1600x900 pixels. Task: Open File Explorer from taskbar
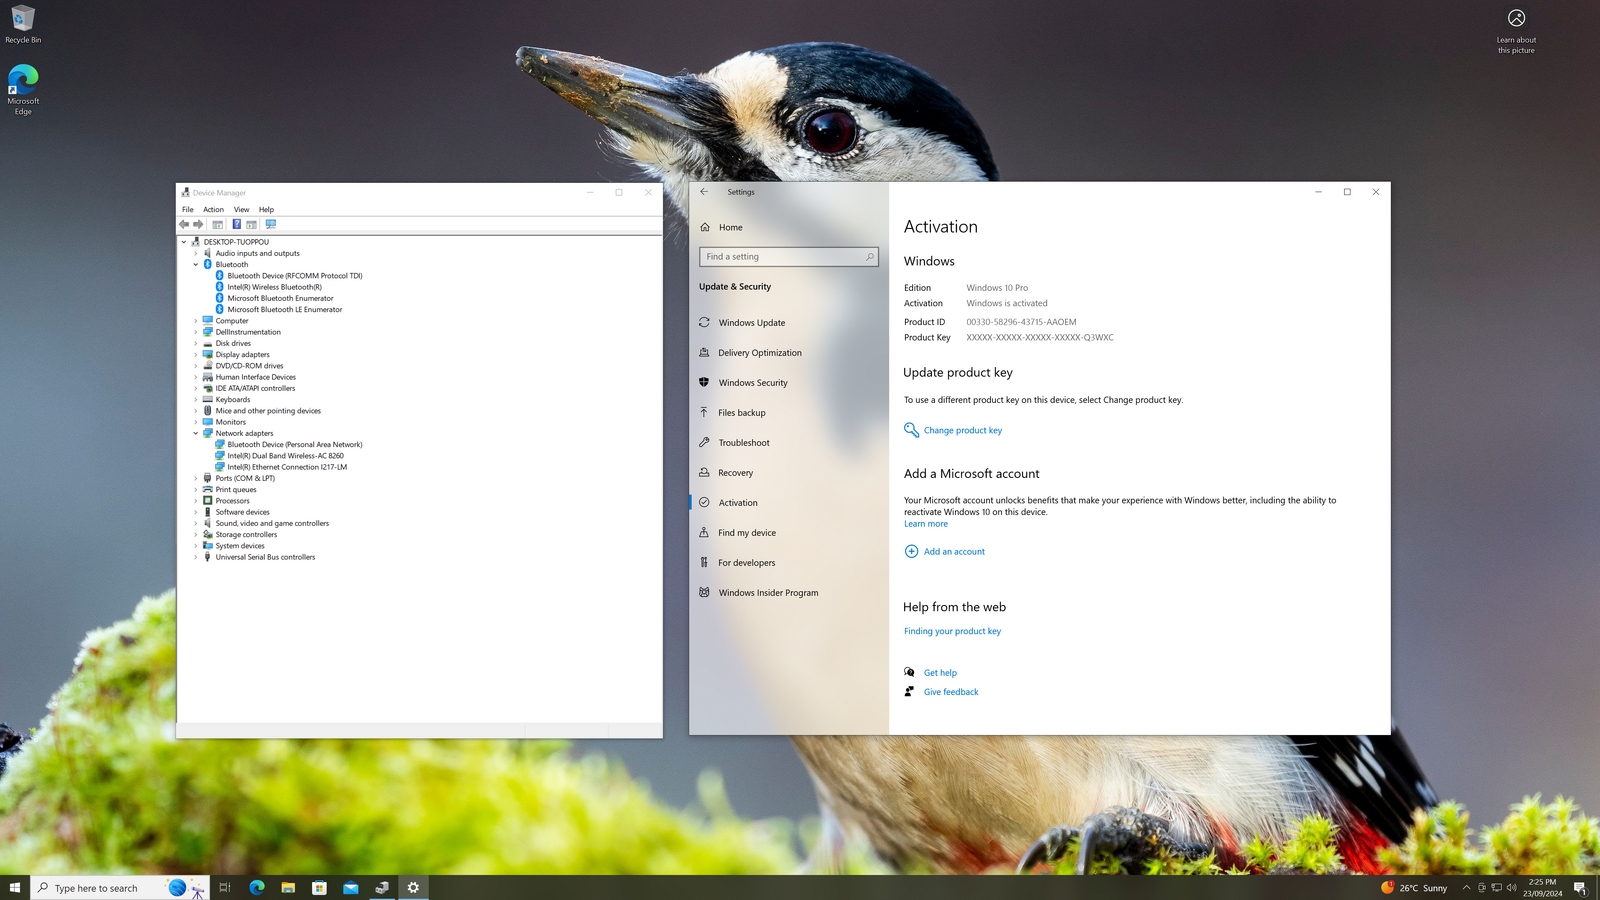click(288, 888)
